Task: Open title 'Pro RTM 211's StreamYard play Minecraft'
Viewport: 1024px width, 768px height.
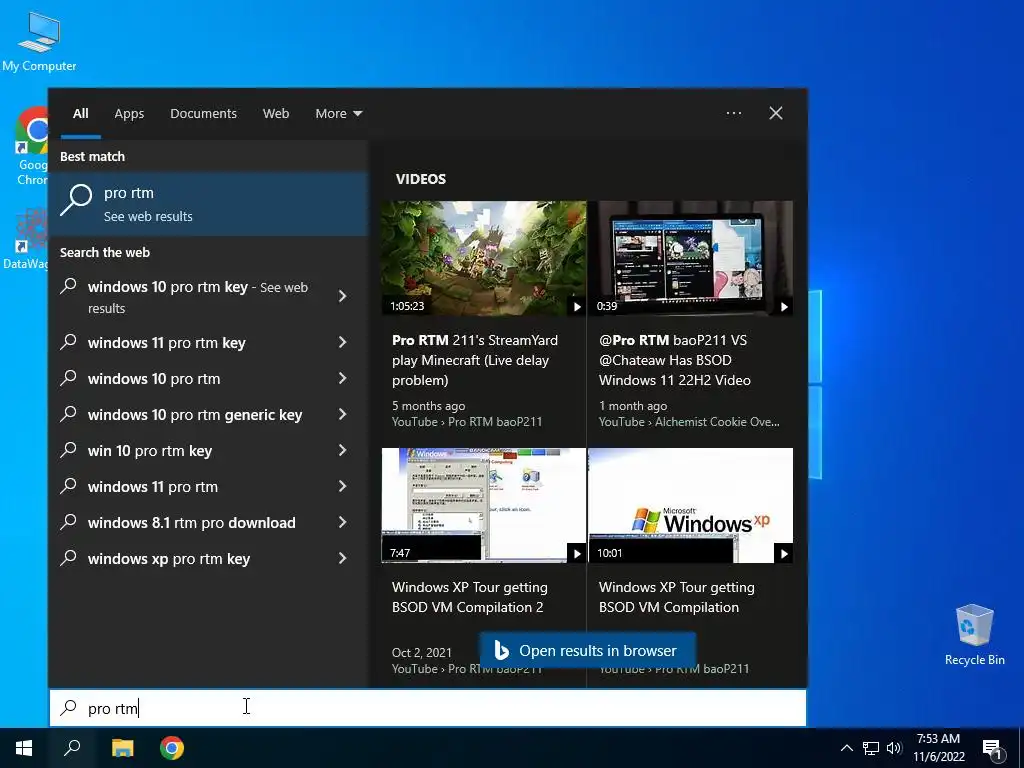Action: (475, 360)
